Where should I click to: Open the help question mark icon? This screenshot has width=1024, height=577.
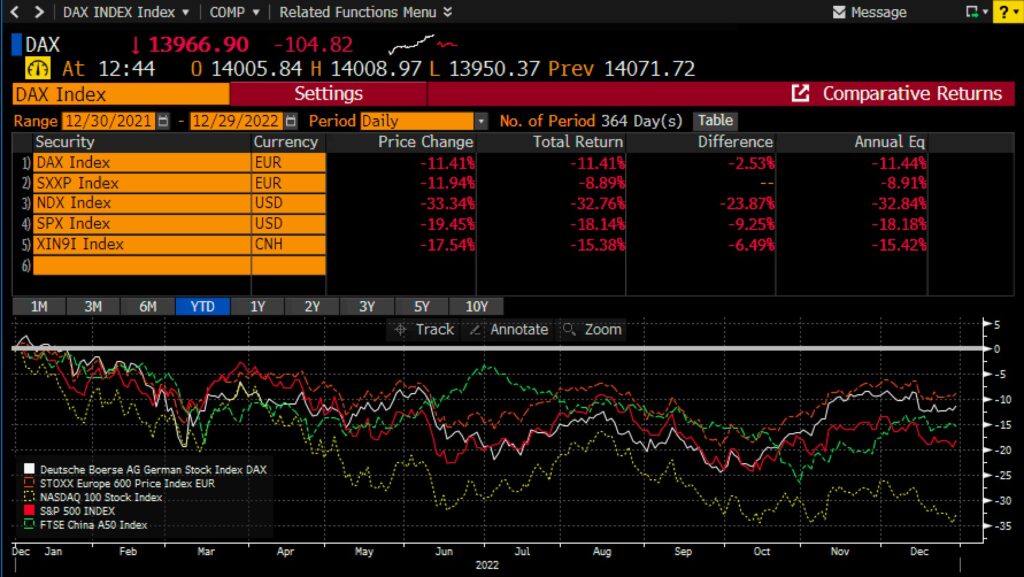point(1004,12)
